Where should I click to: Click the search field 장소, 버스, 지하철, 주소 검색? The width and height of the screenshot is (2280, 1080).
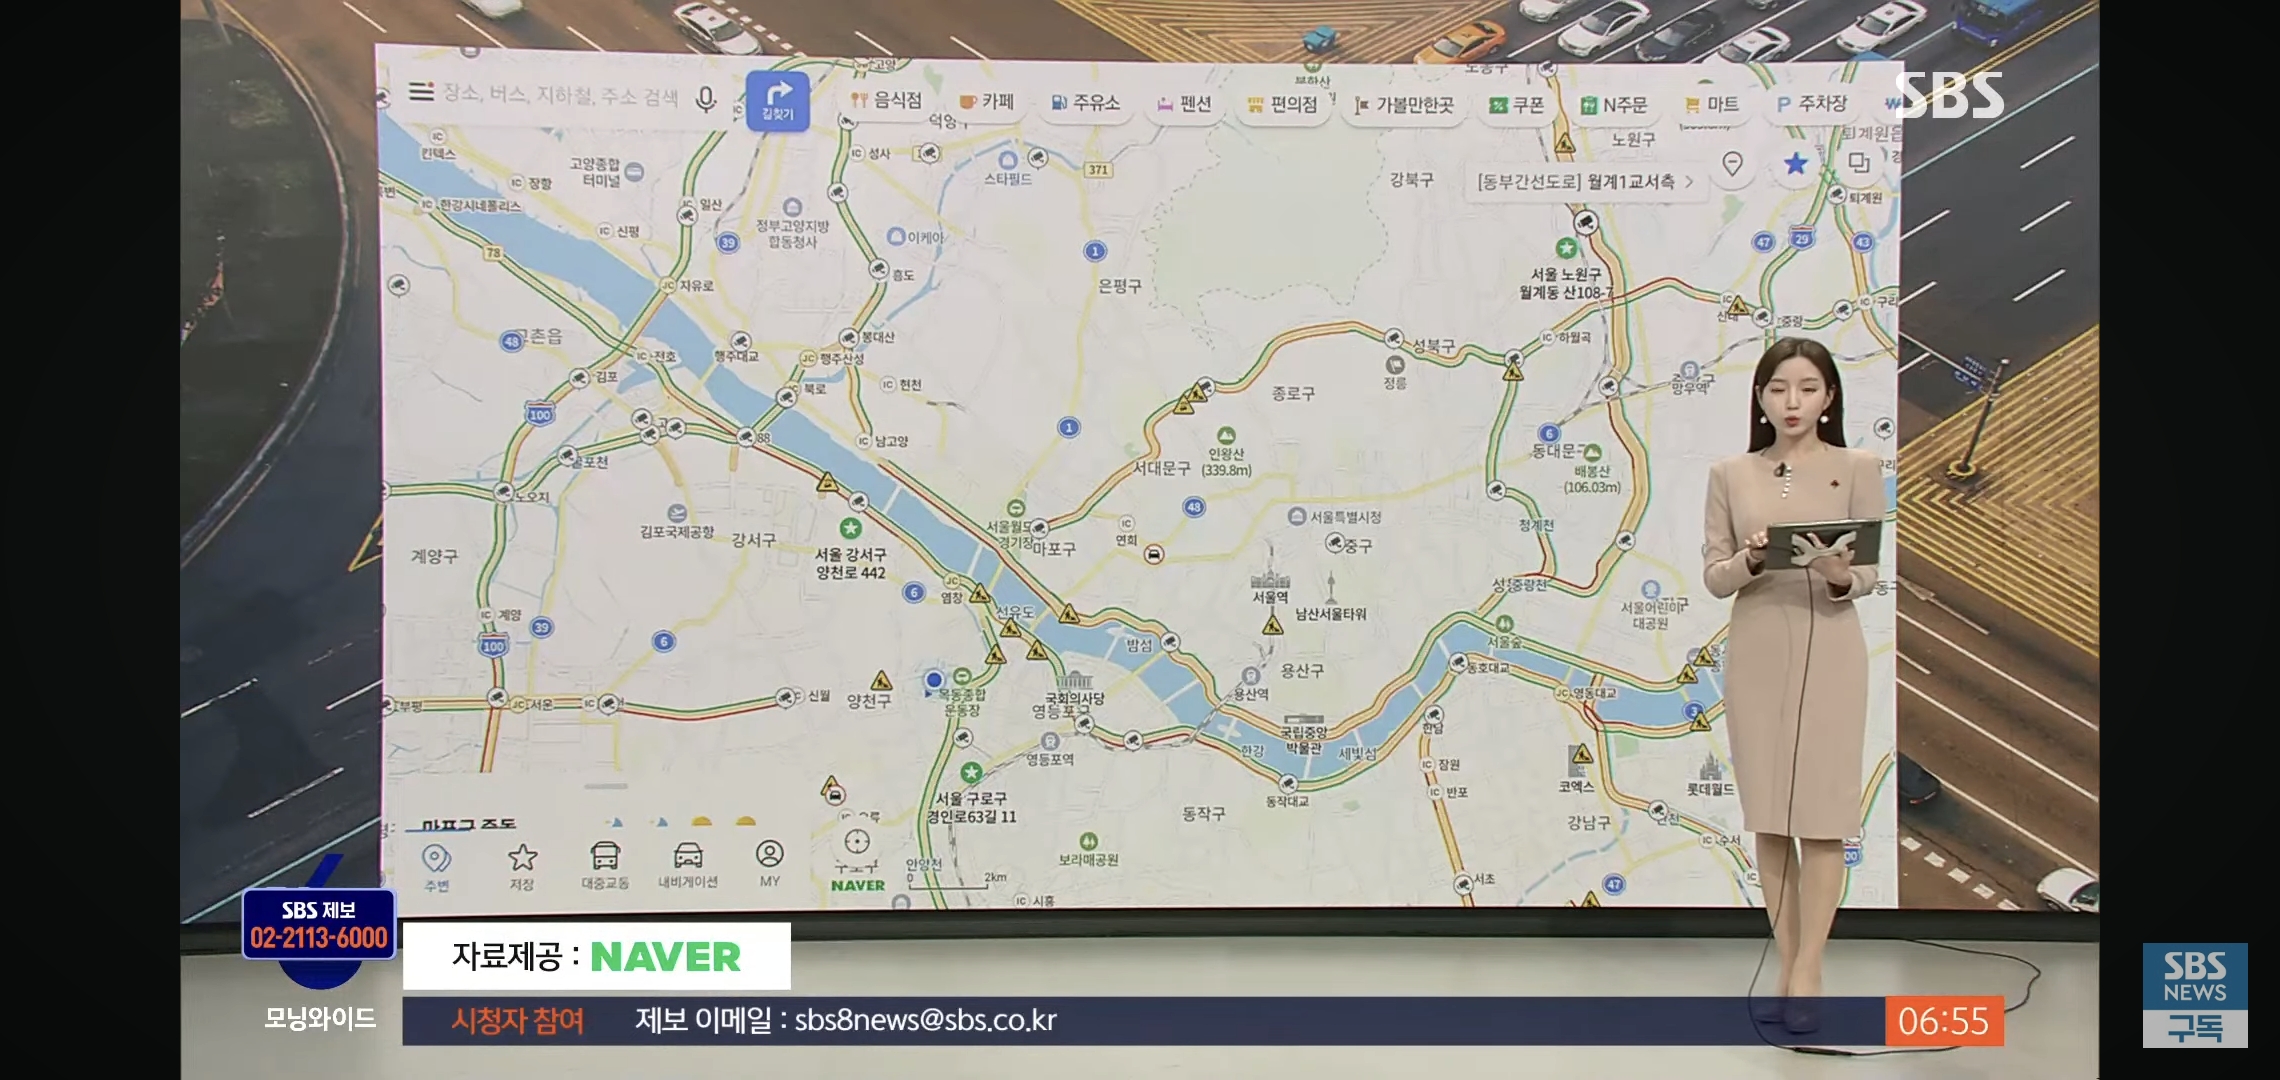click(x=560, y=94)
